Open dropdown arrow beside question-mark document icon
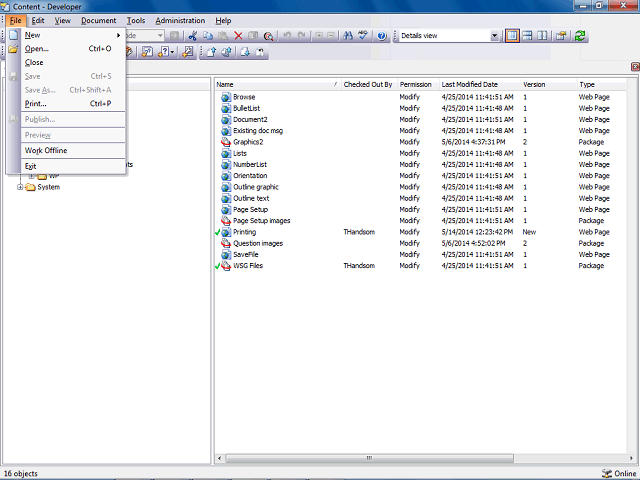The height and width of the screenshot is (480, 640). point(172,52)
